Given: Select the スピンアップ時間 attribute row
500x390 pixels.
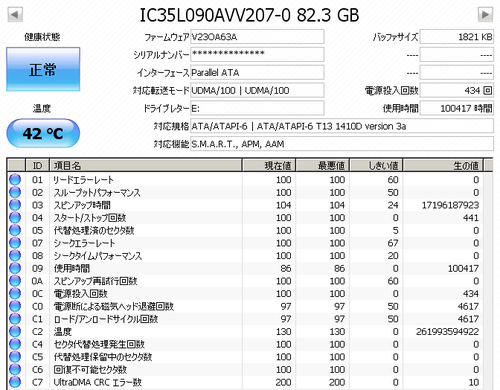Looking at the screenshot, I should 246,205.
